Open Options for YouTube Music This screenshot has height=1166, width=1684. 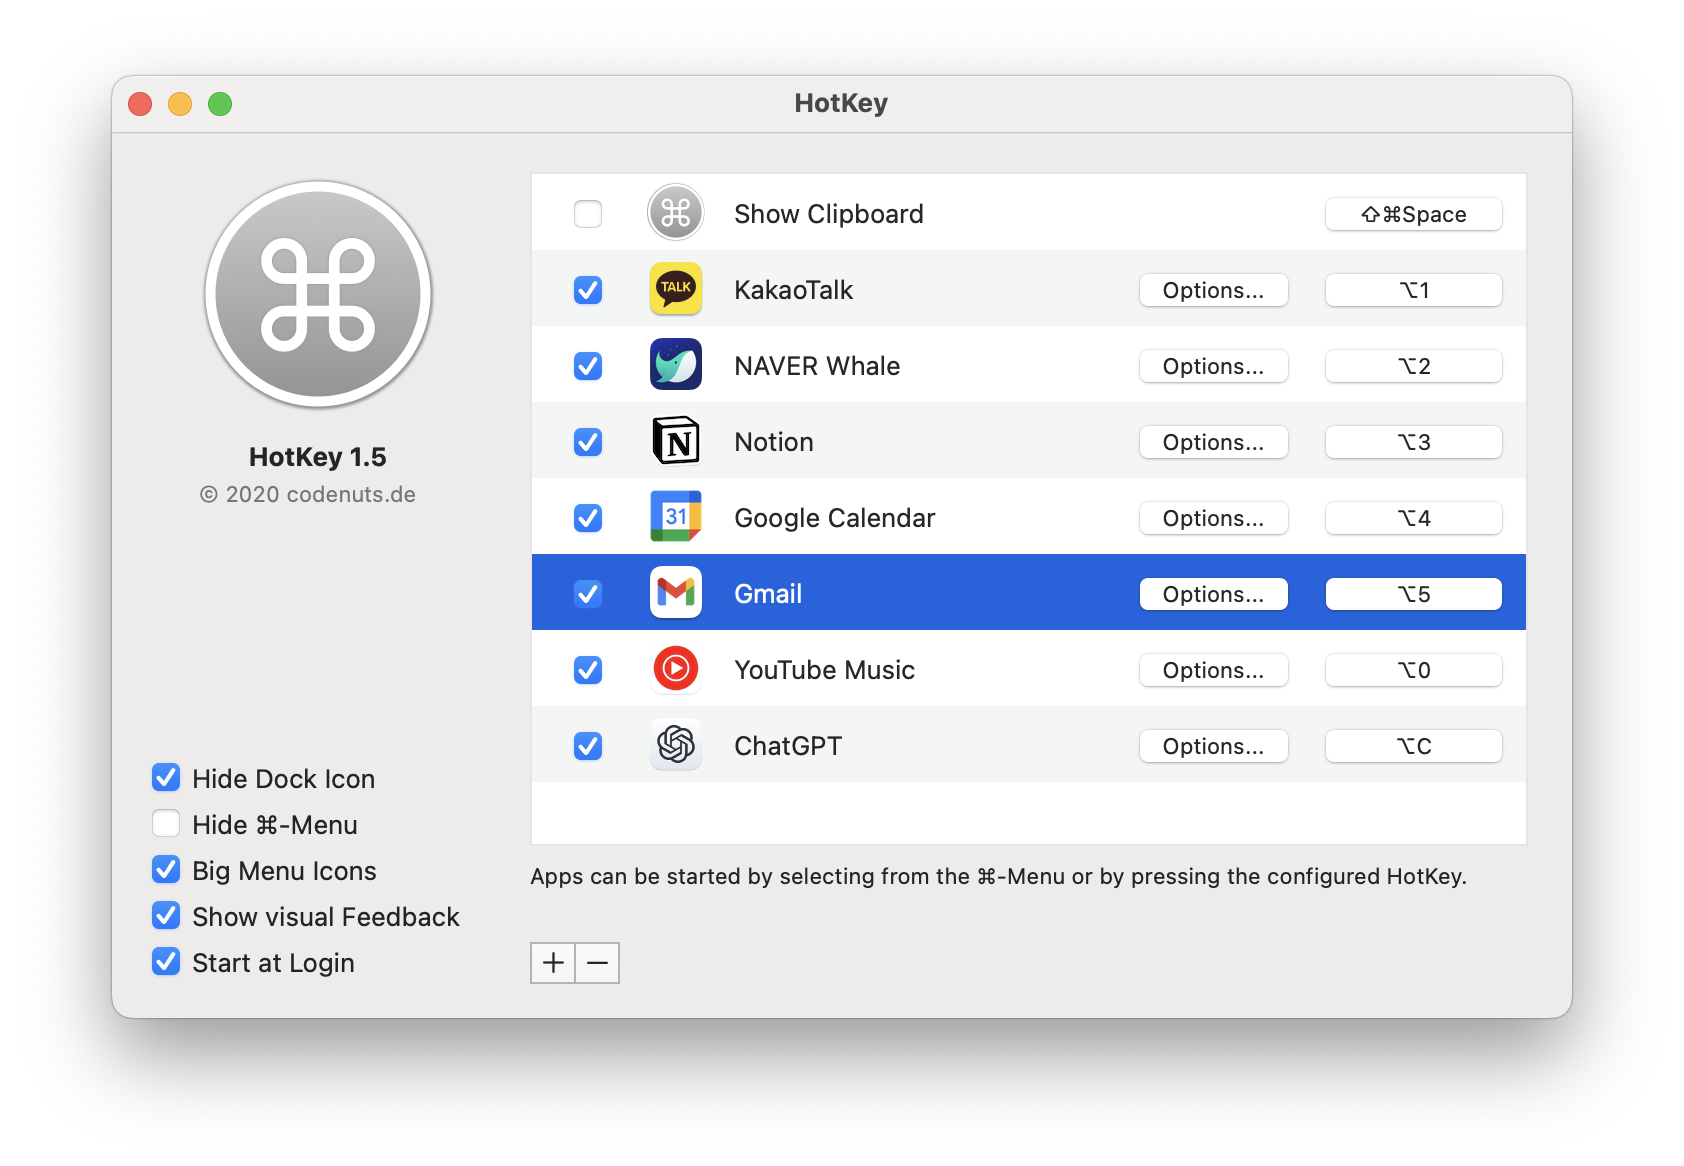click(x=1213, y=670)
